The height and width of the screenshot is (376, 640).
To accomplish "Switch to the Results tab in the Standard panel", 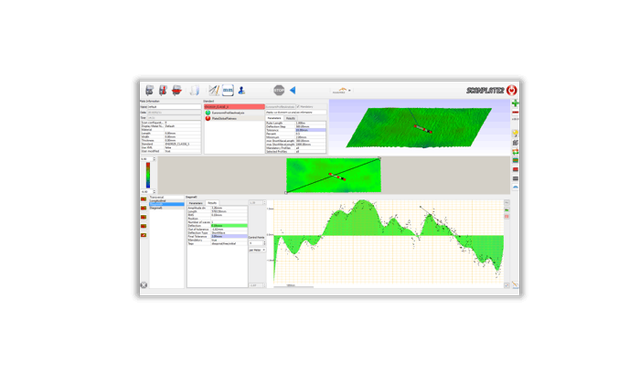I will 290,118.
